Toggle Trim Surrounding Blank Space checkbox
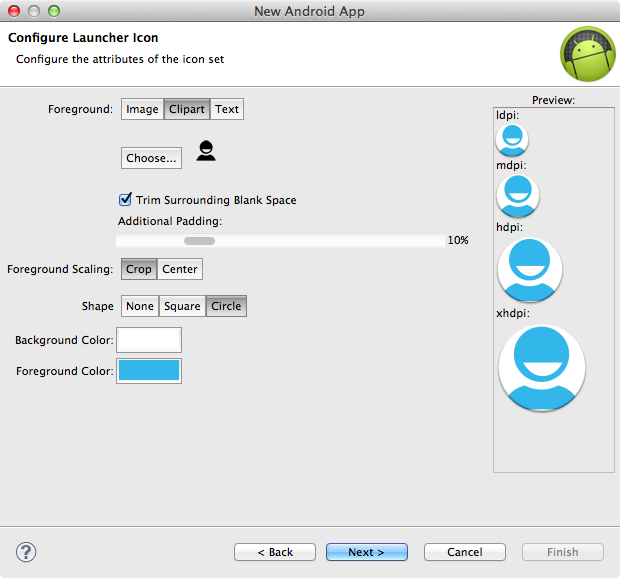The height and width of the screenshot is (578, 620). 126,200
